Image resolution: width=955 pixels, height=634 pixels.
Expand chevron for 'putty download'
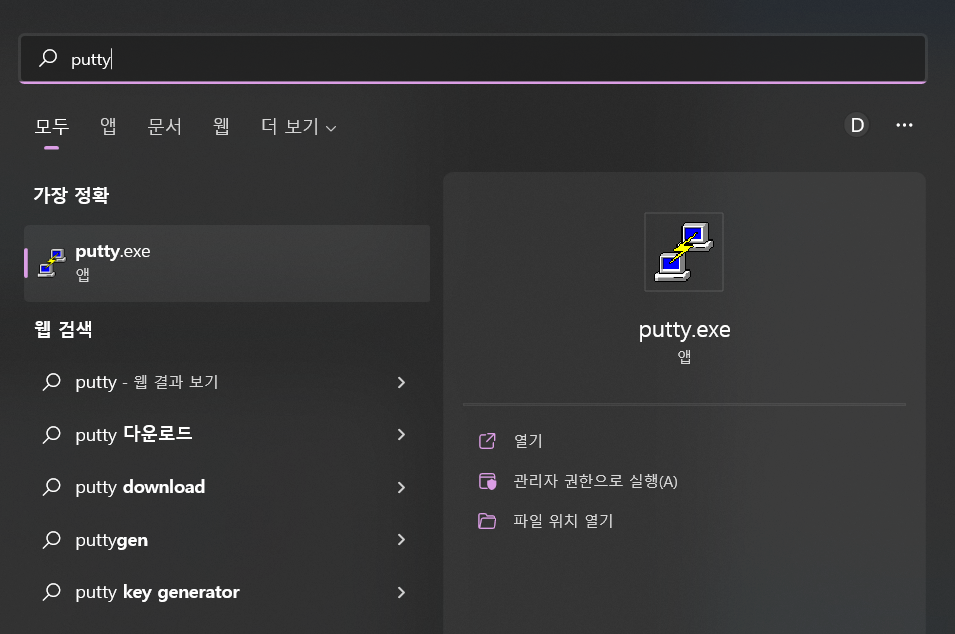pyautogui.click(x=401, y=487)
